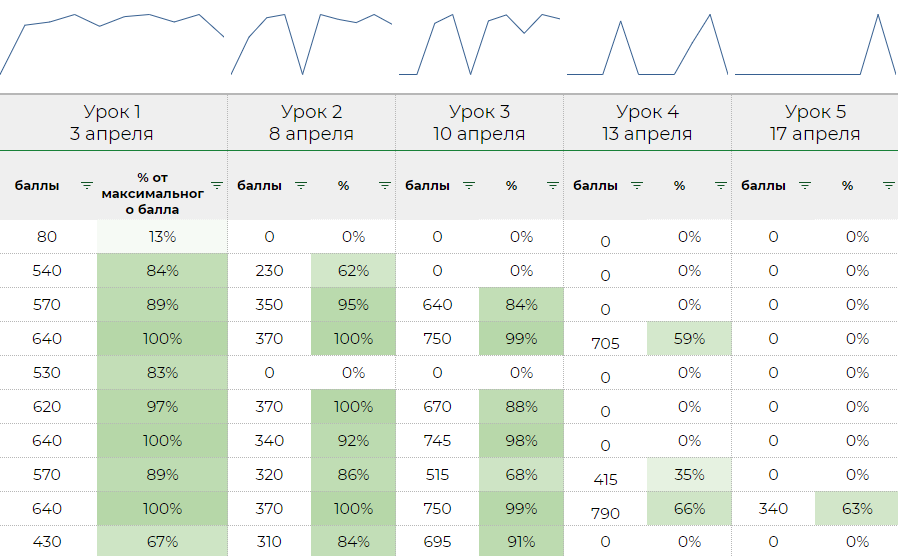Click filter icon for Урок 3 баллы
The width and height of the screenshot is (898, 556).
[x=469, y=185]
